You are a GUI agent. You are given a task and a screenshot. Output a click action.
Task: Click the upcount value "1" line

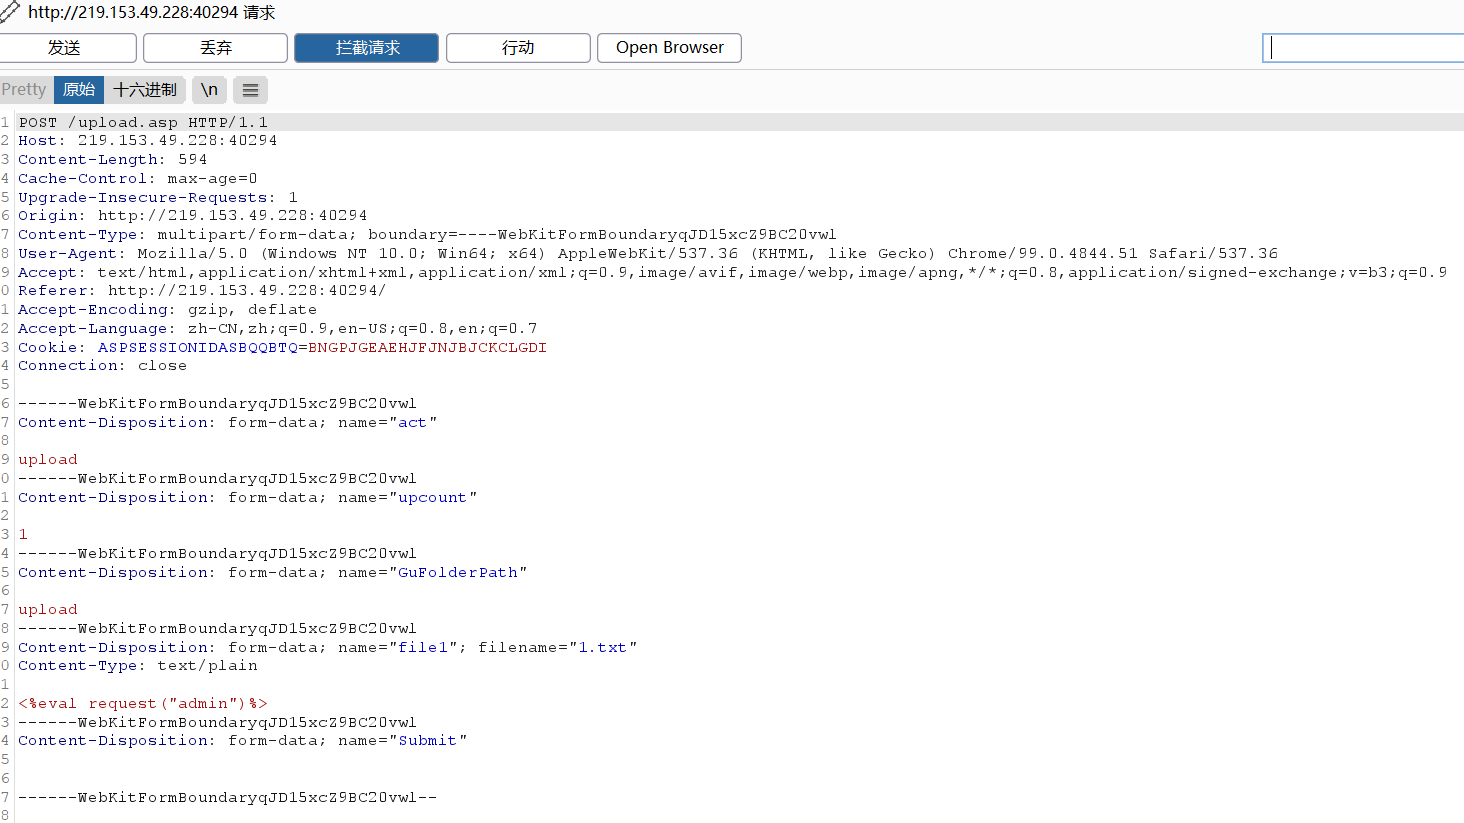[x=23, y=535]
